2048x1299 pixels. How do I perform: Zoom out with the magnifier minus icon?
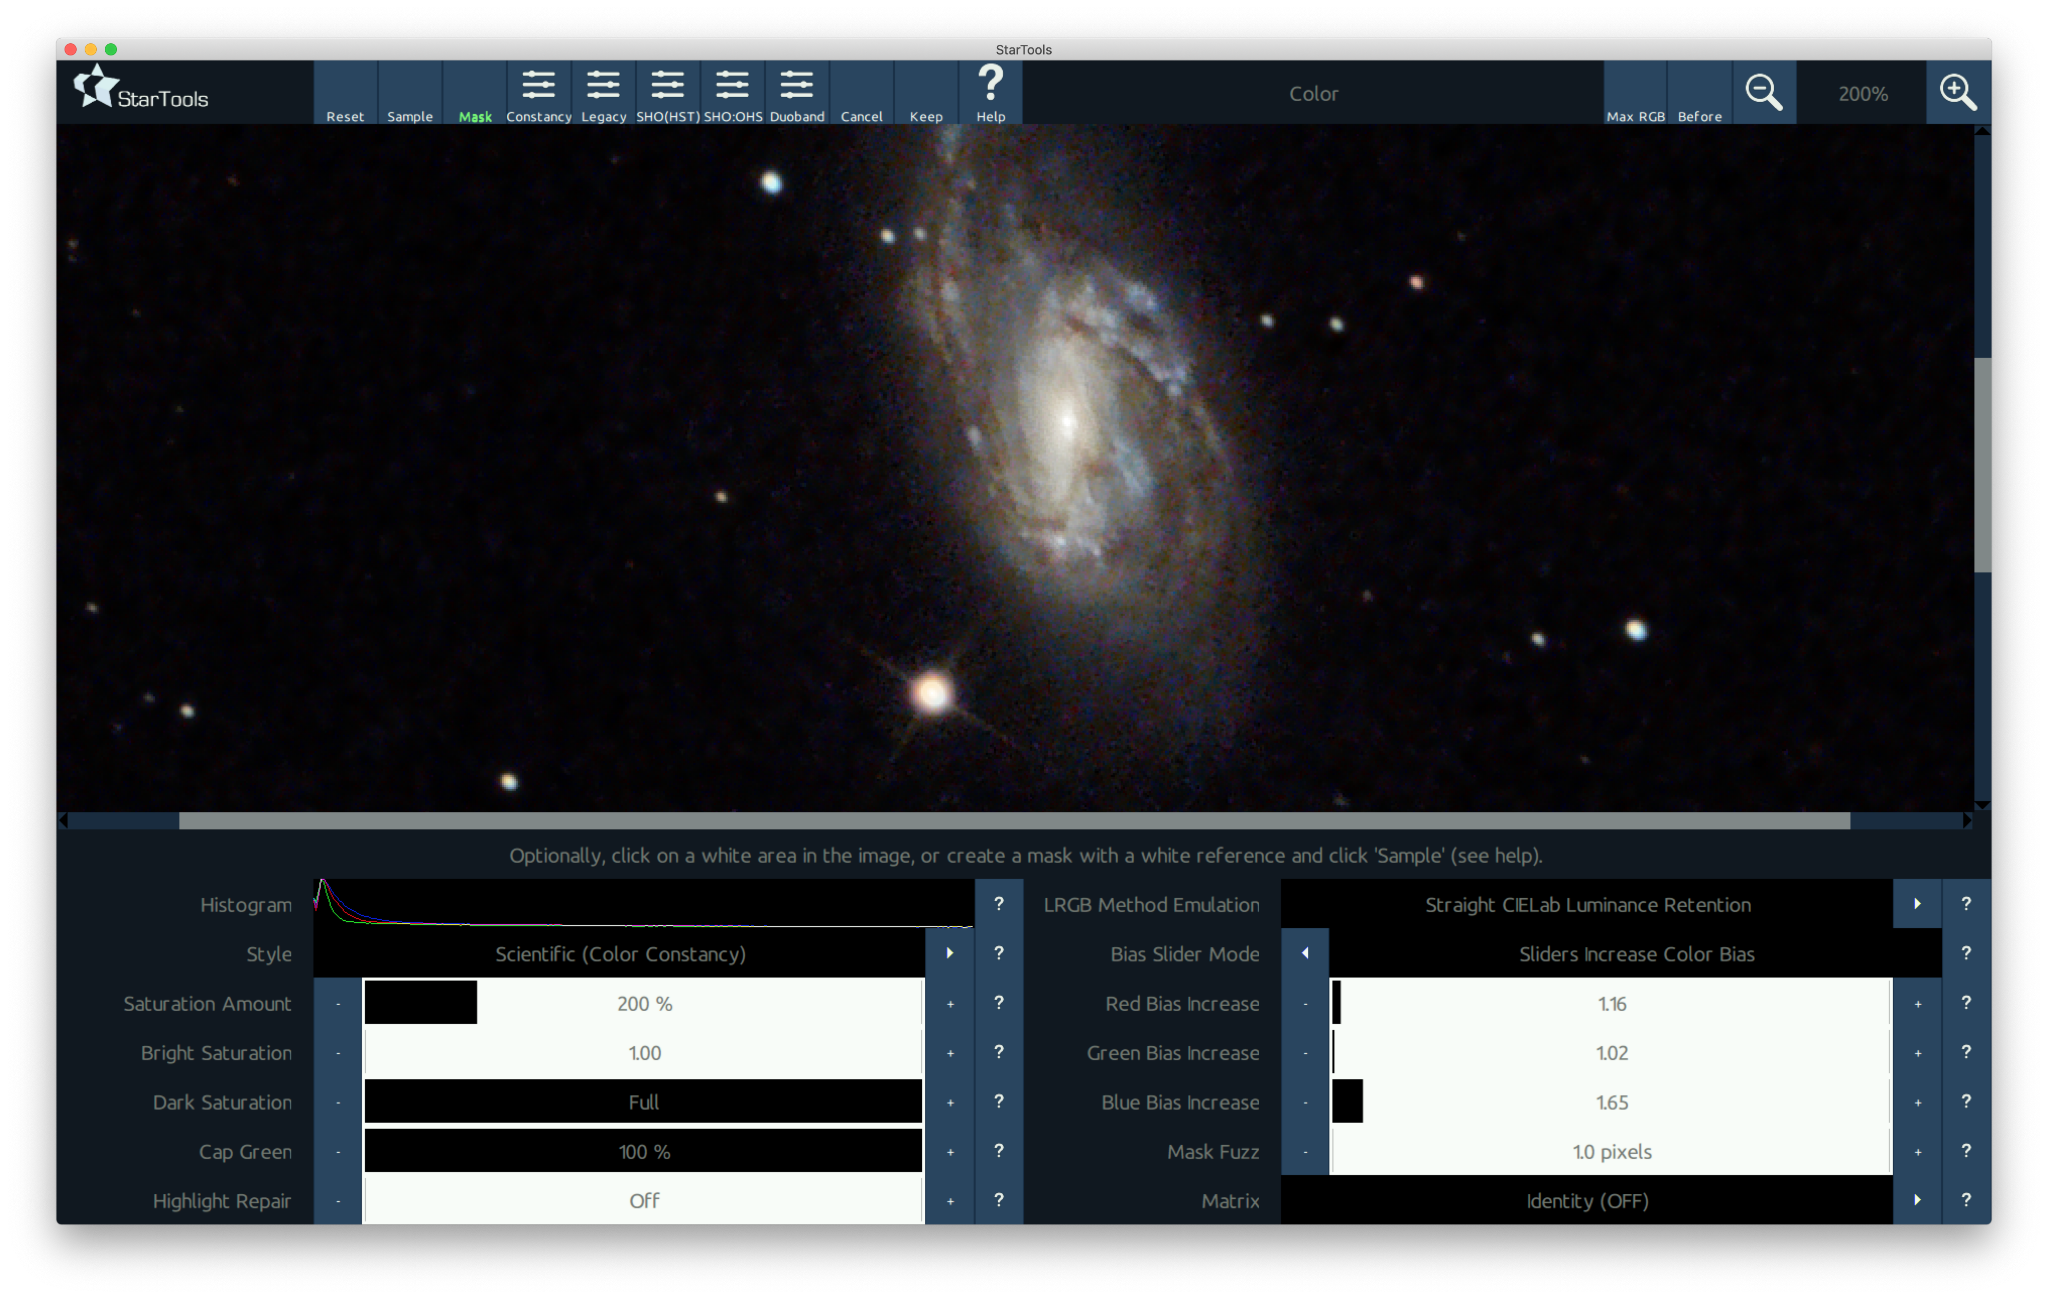[x=1764, y=92]
